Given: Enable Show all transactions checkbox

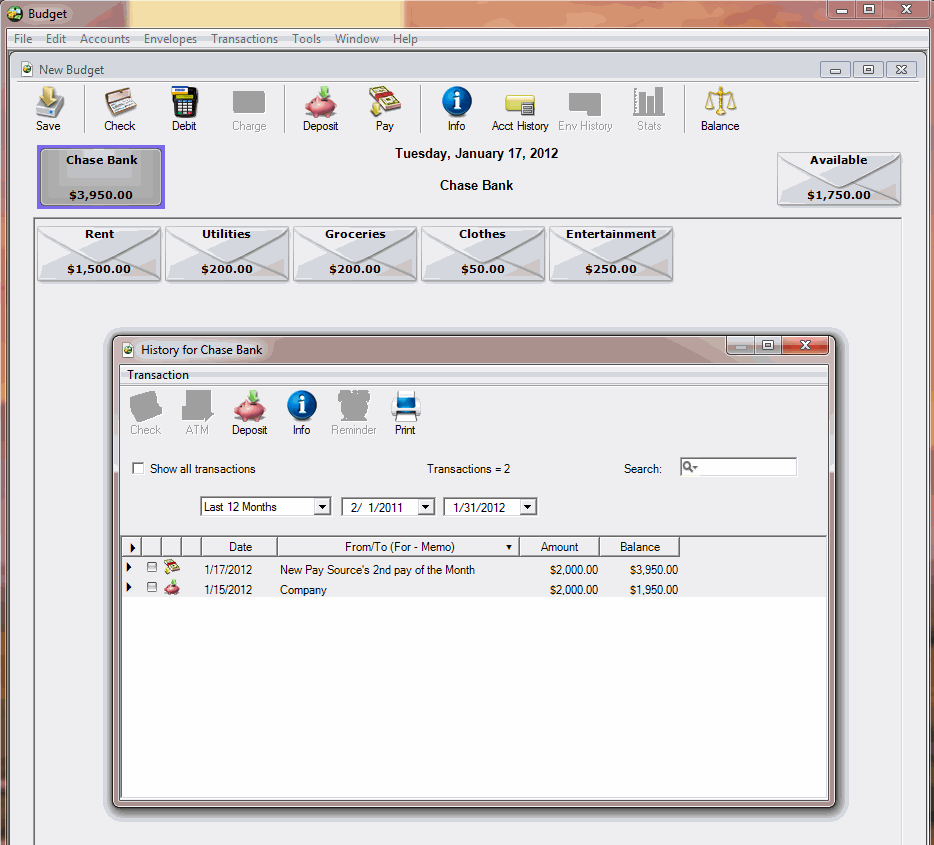Looking at the screenshot, I should pos(139,469).
